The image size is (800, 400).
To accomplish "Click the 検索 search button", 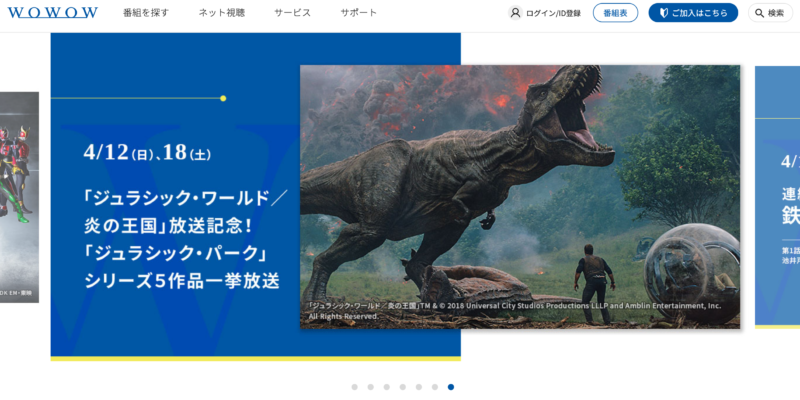I will pyautogui.click(x=770, y=13).
